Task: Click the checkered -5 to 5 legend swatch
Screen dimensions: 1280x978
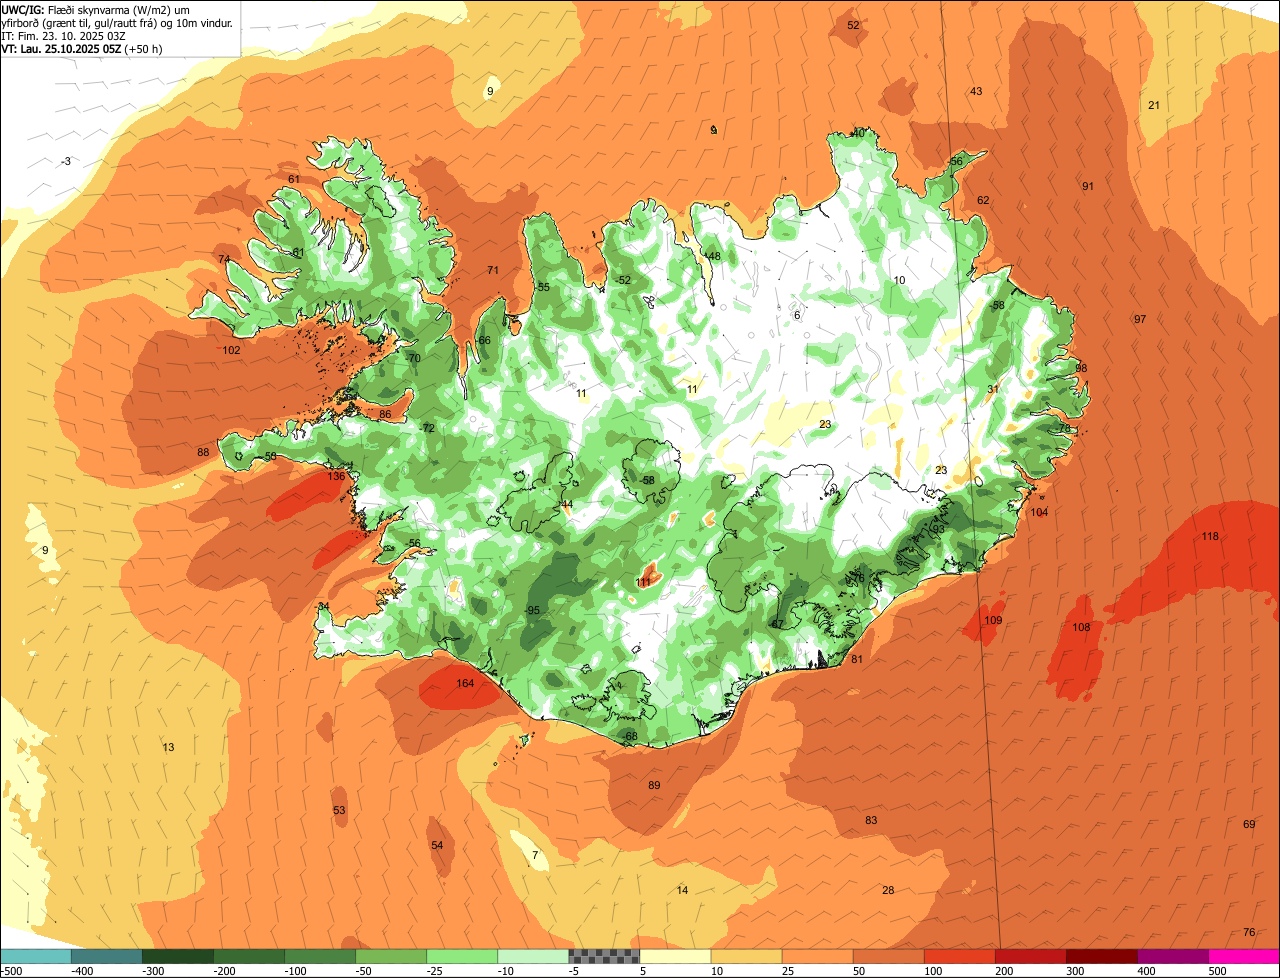Action: (x=604, y=956)
